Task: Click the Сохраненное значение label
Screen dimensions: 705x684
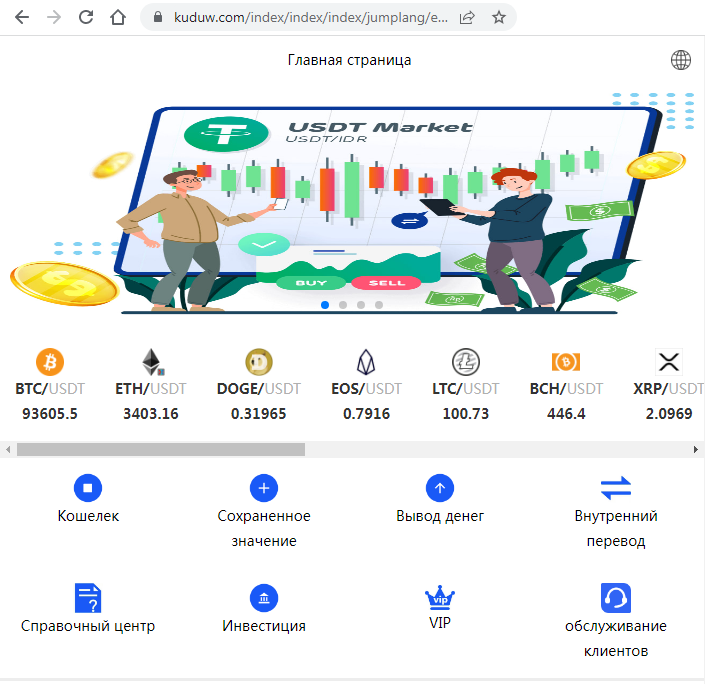Action: click(264, 528)
